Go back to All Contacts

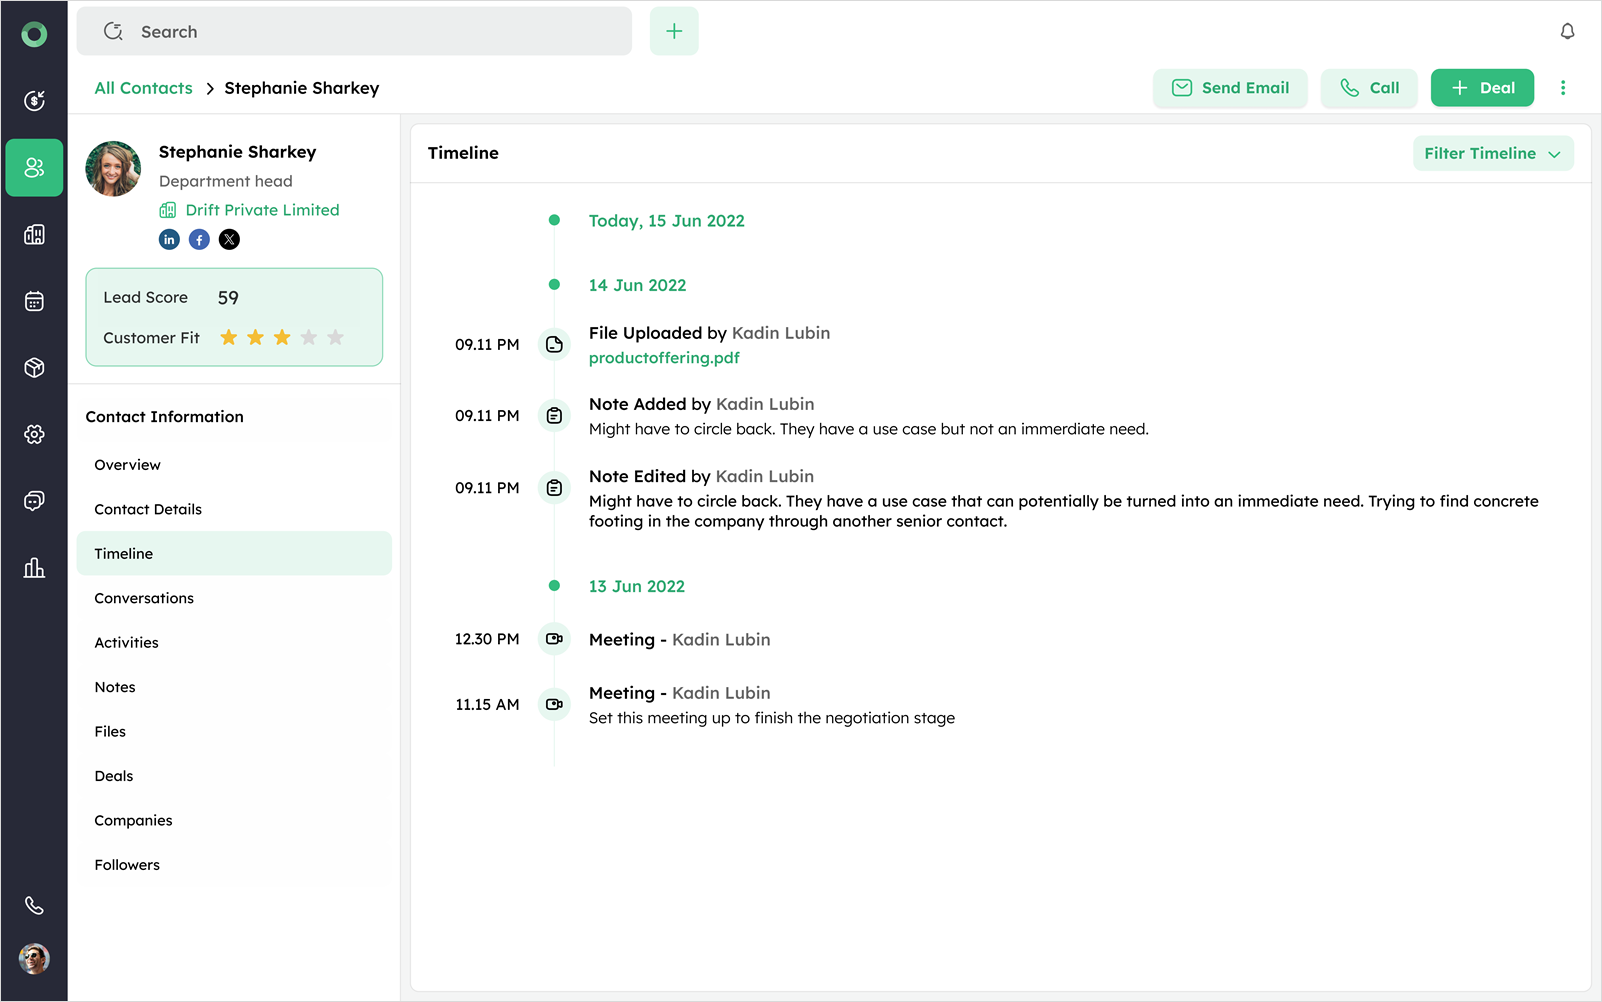coord(143,88)
